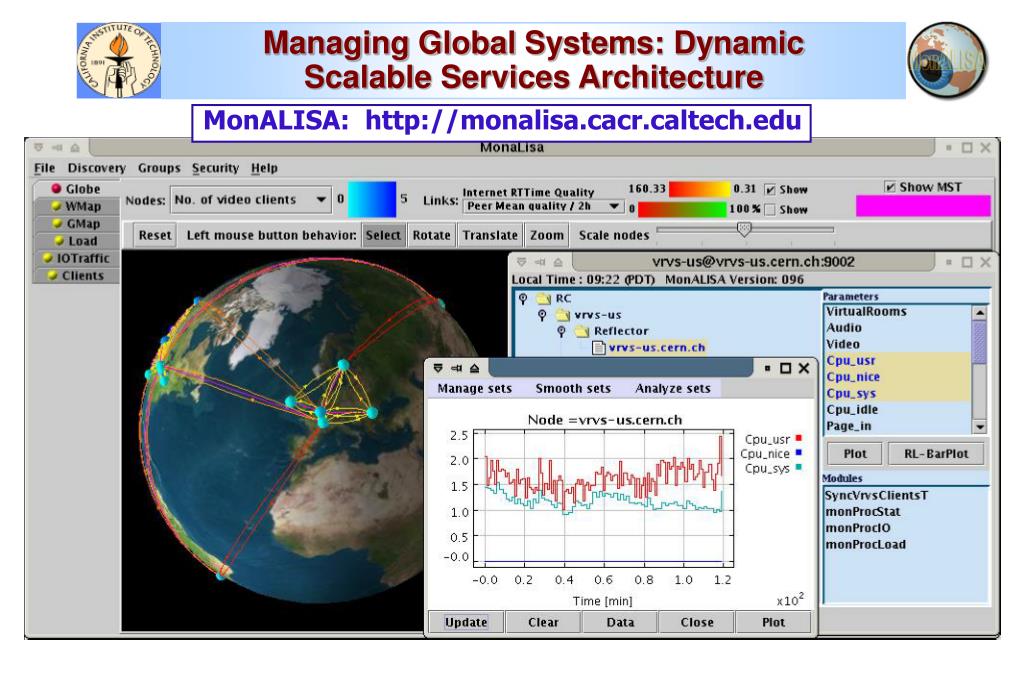Viewport: 1024px width, 682px height.
Task: Click the Scale nodes slider handle
Action: pyautogui.click(x=744, y=229)
